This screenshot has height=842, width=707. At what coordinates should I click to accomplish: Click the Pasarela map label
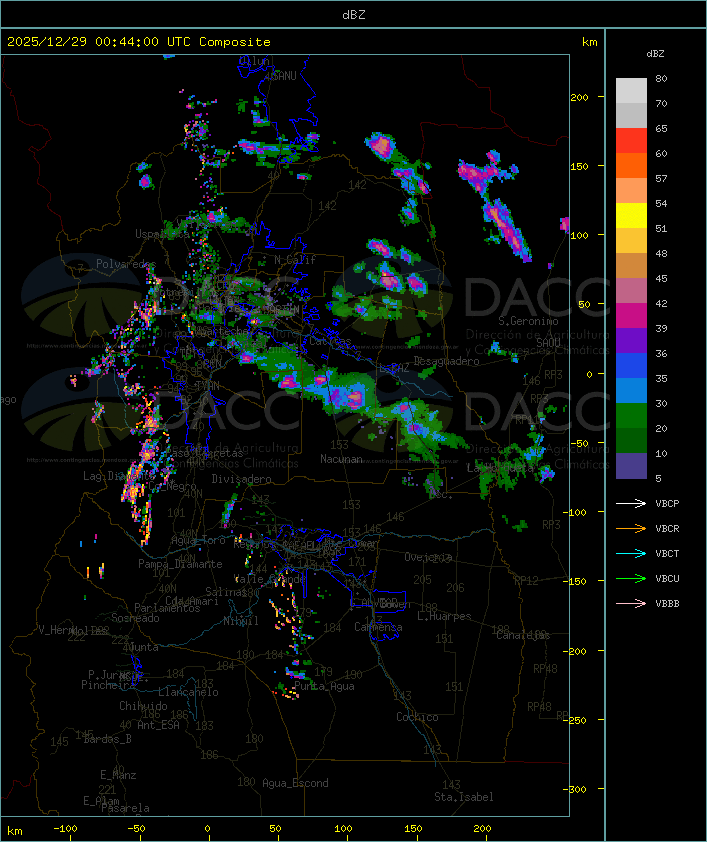pos(125,808)
